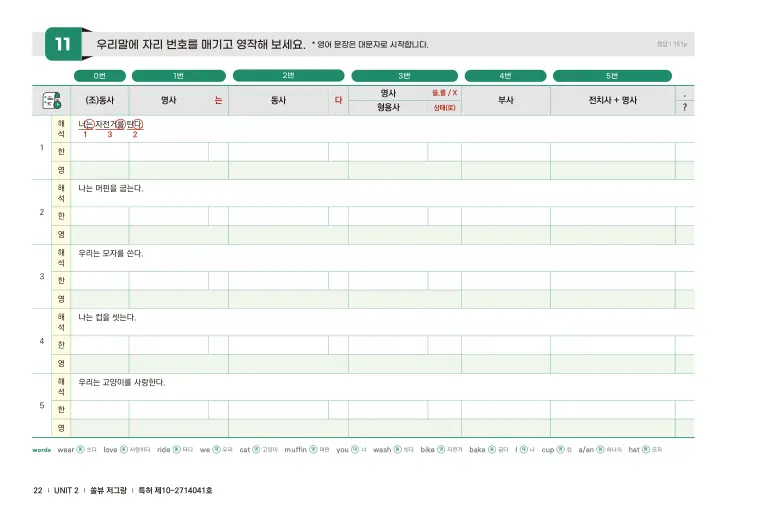Viewport: 757px width, 521px height.
Task: Click the word 'bake' in the words list
Action: pyautogui.click(x=477, y=450)
